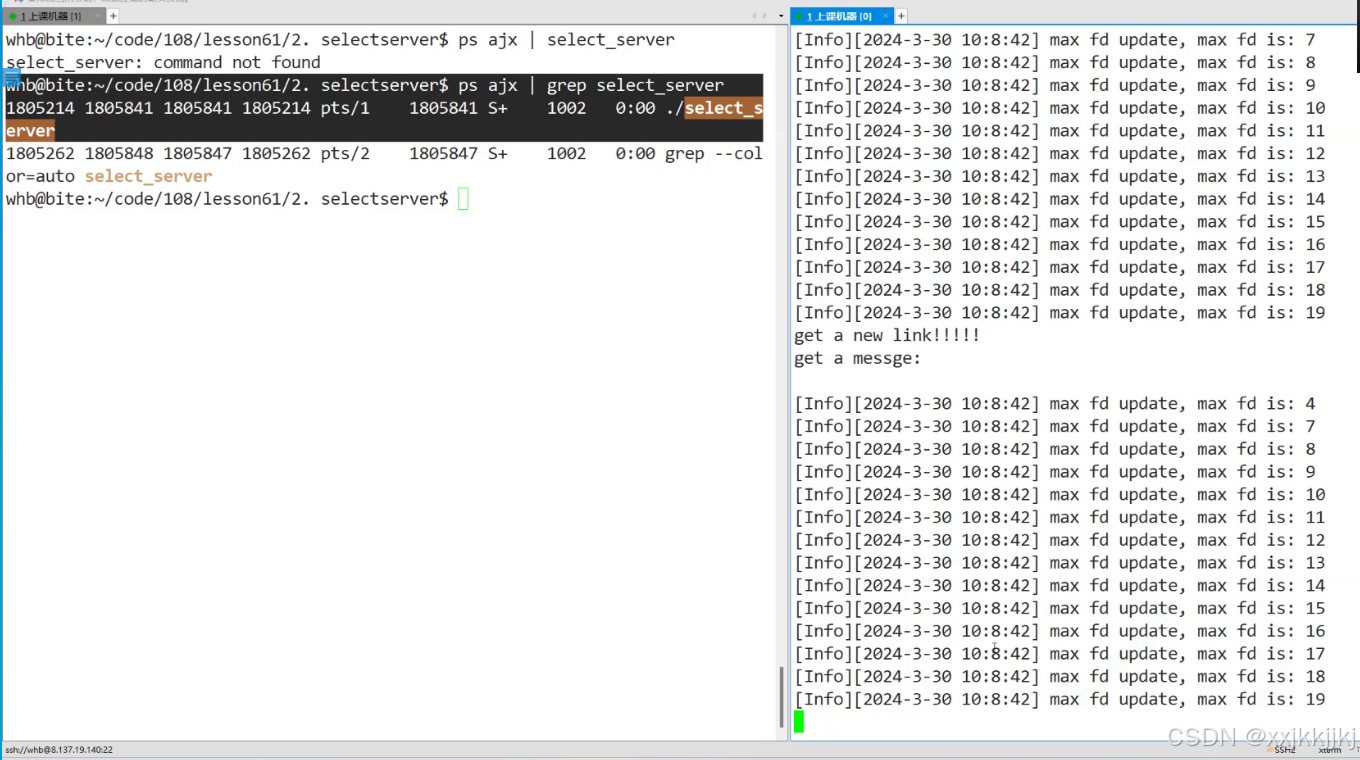Screen dimensions: 1360x760
Task: Close the 1 上课机器 [1] tab
Action: tap(97, 16)
